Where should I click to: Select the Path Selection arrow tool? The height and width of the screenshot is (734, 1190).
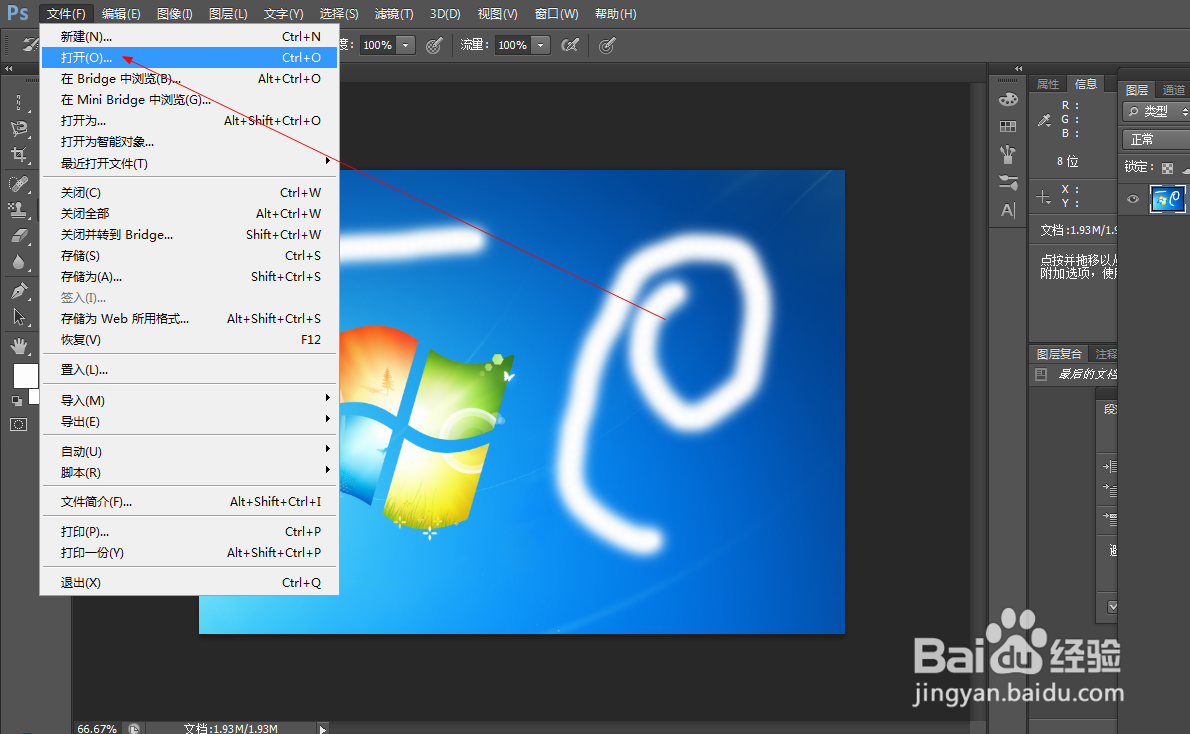tap(19, 317)
